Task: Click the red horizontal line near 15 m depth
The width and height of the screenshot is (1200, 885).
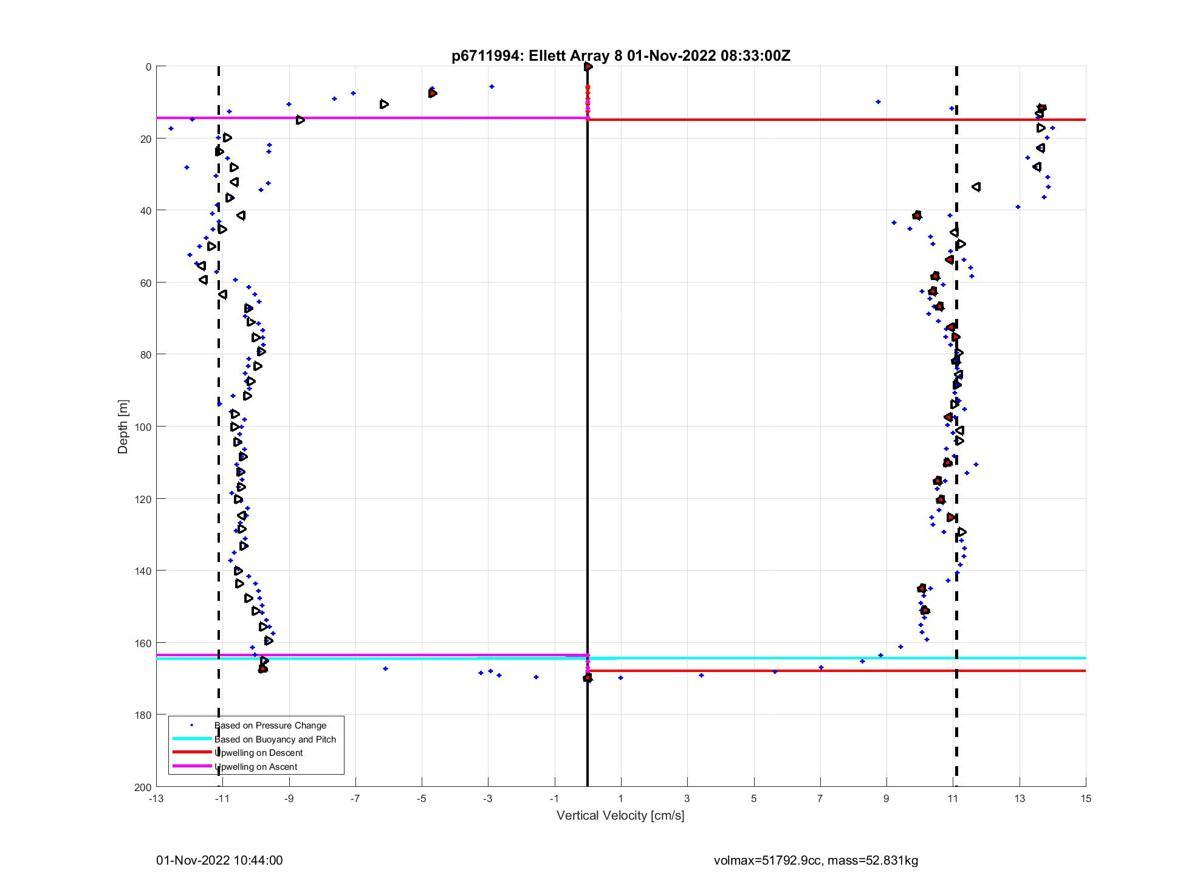Action: pyautogui.click(x=836, y=120)
